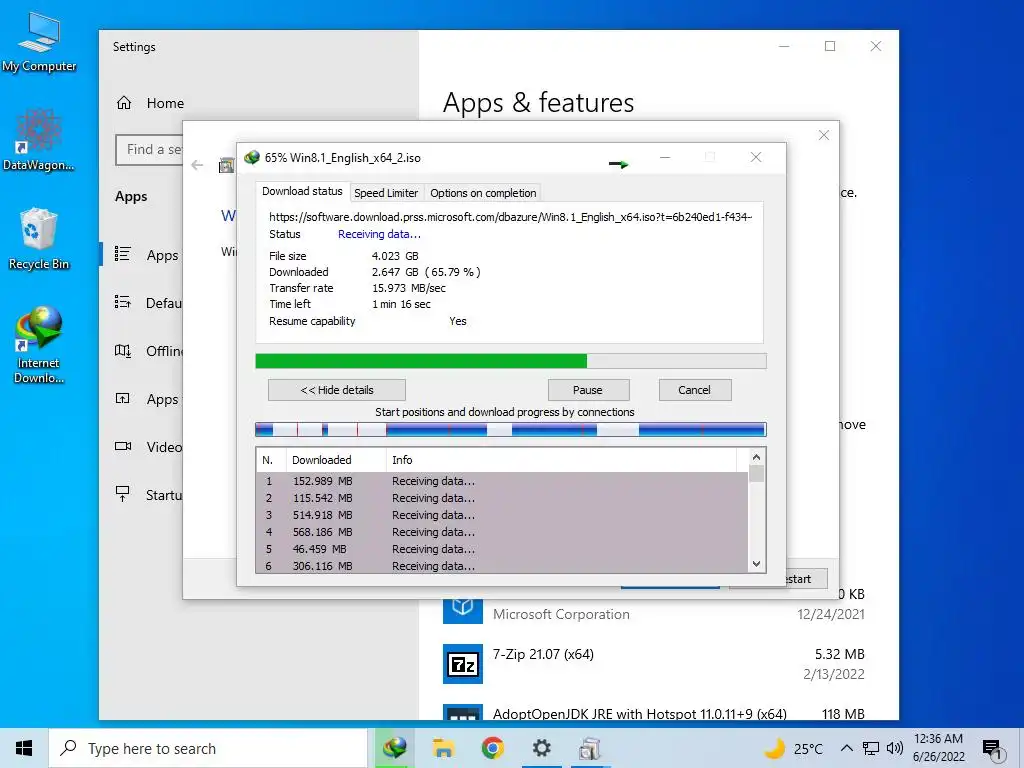The width and height of the screenshot is (1024, 768).
Task: Click Type here to search taskbar box
Action: (x=208, y=748)
